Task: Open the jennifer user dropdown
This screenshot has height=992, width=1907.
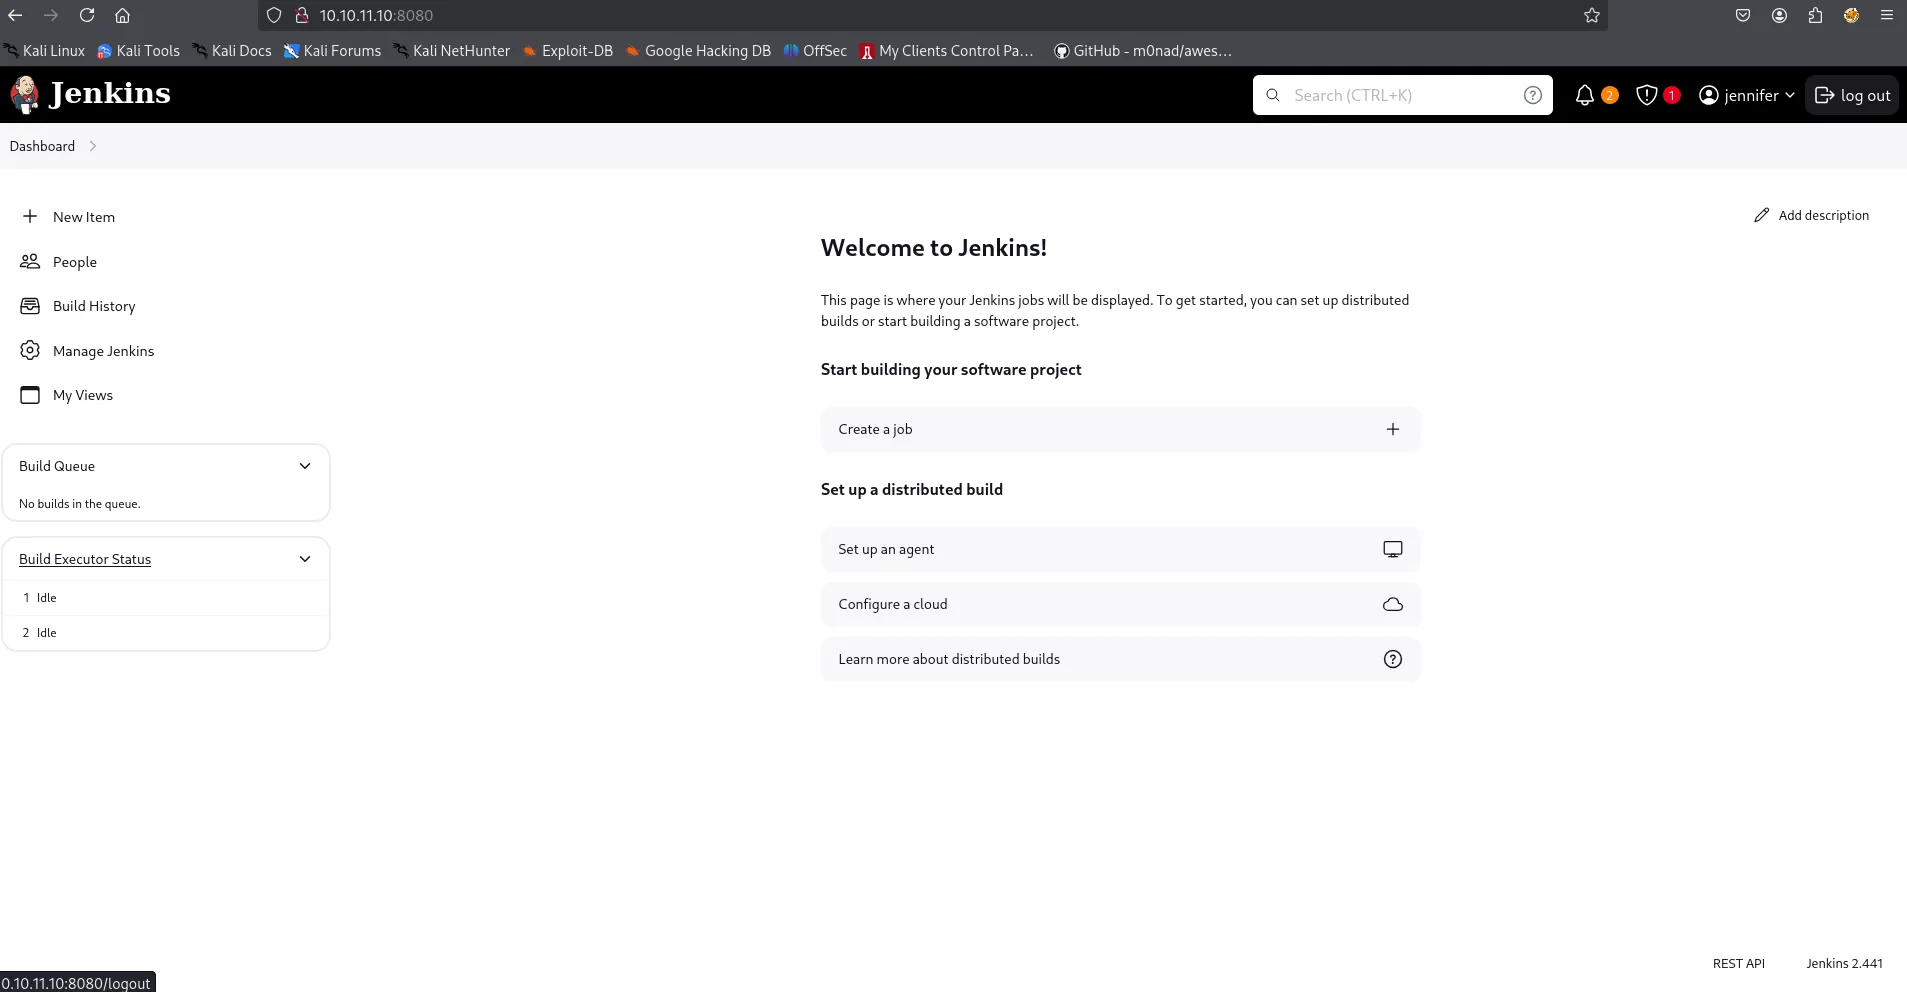Action: pyautogui.click(x=1747, y=95)
